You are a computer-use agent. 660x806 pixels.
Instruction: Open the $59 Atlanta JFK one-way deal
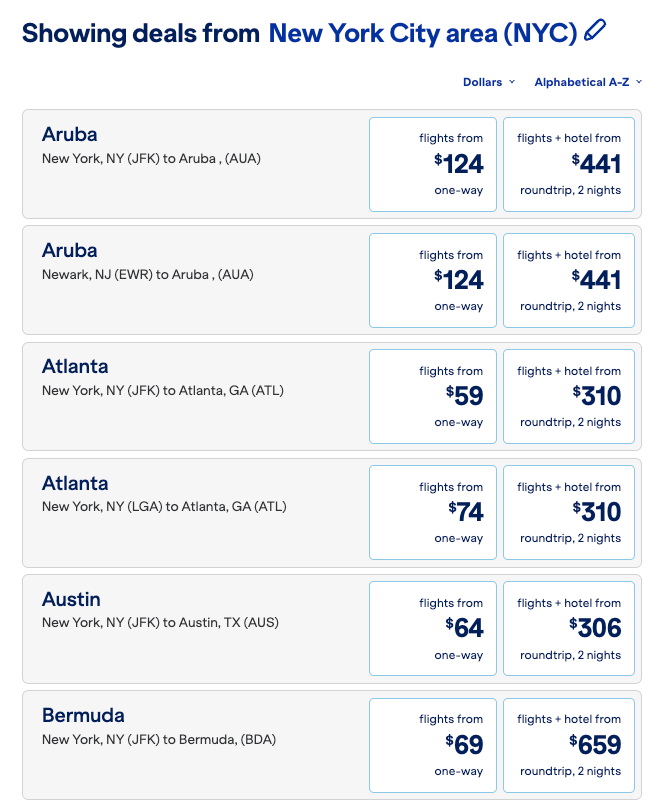(x=432, y=396)
